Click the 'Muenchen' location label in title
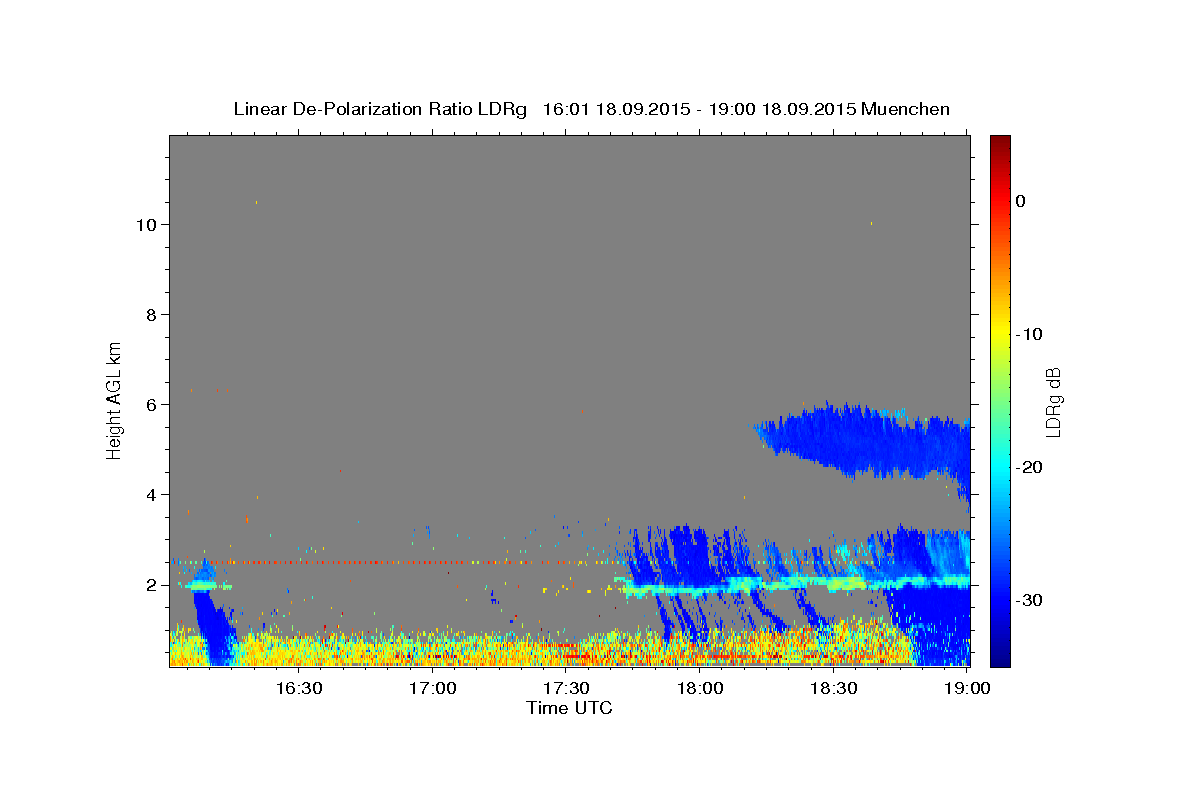The width and height of the screenshot is (1200, 800). tap(906, 109)
